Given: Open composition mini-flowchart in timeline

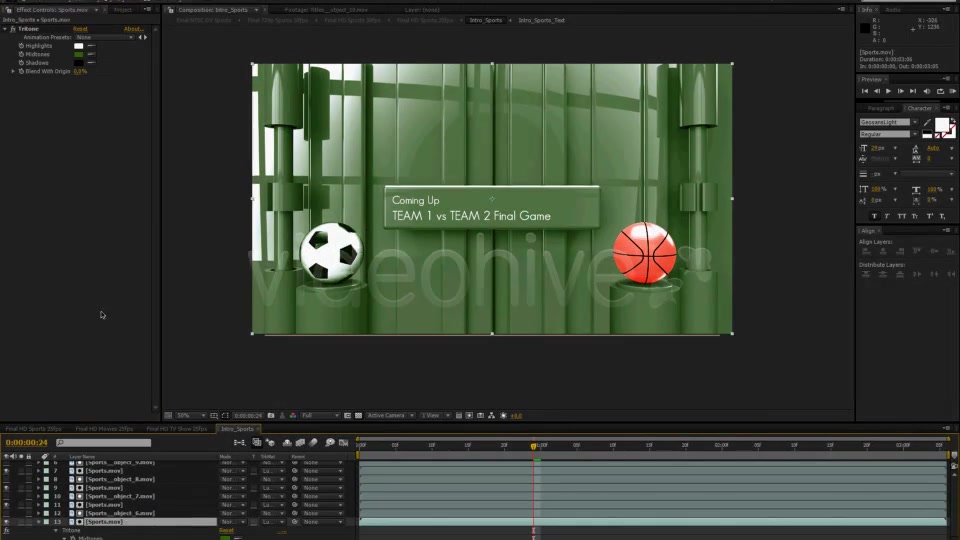Looking at the screenshot, I should [x=239, y=443].
